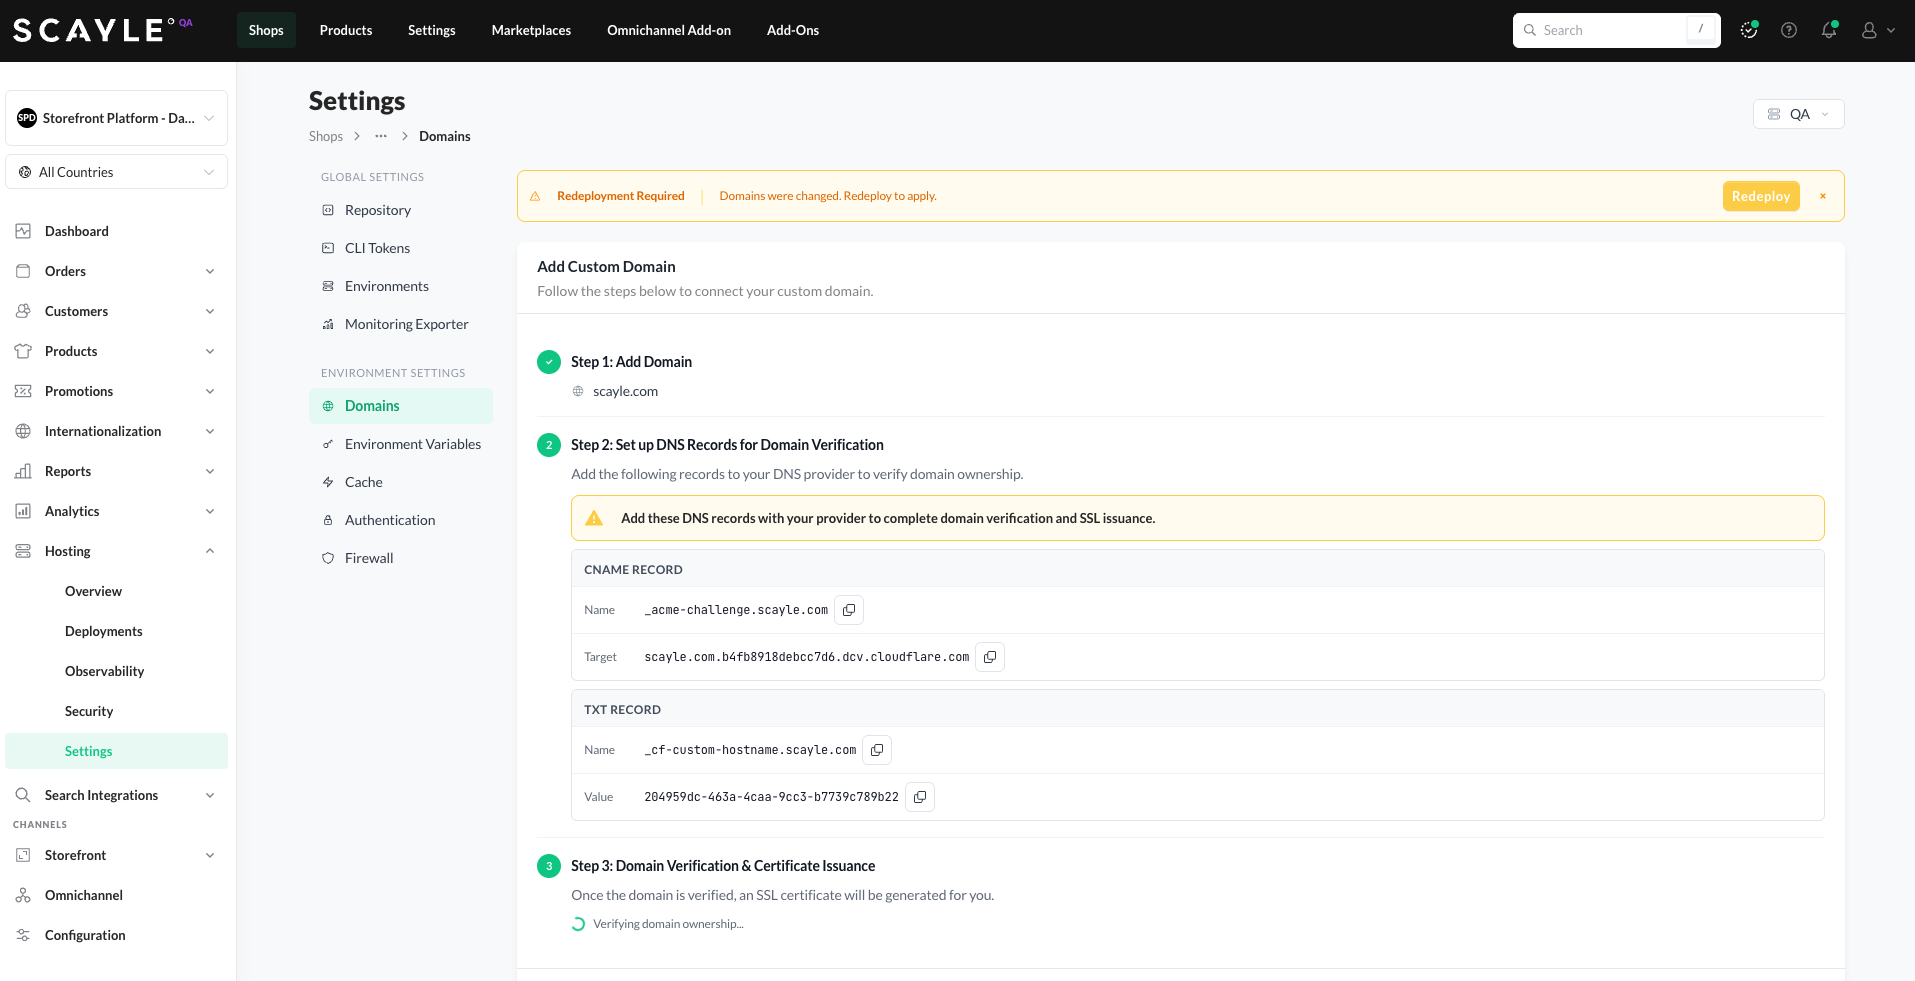Click the Redeploy button
The image size is (1915, 981).
point(1761,196)
